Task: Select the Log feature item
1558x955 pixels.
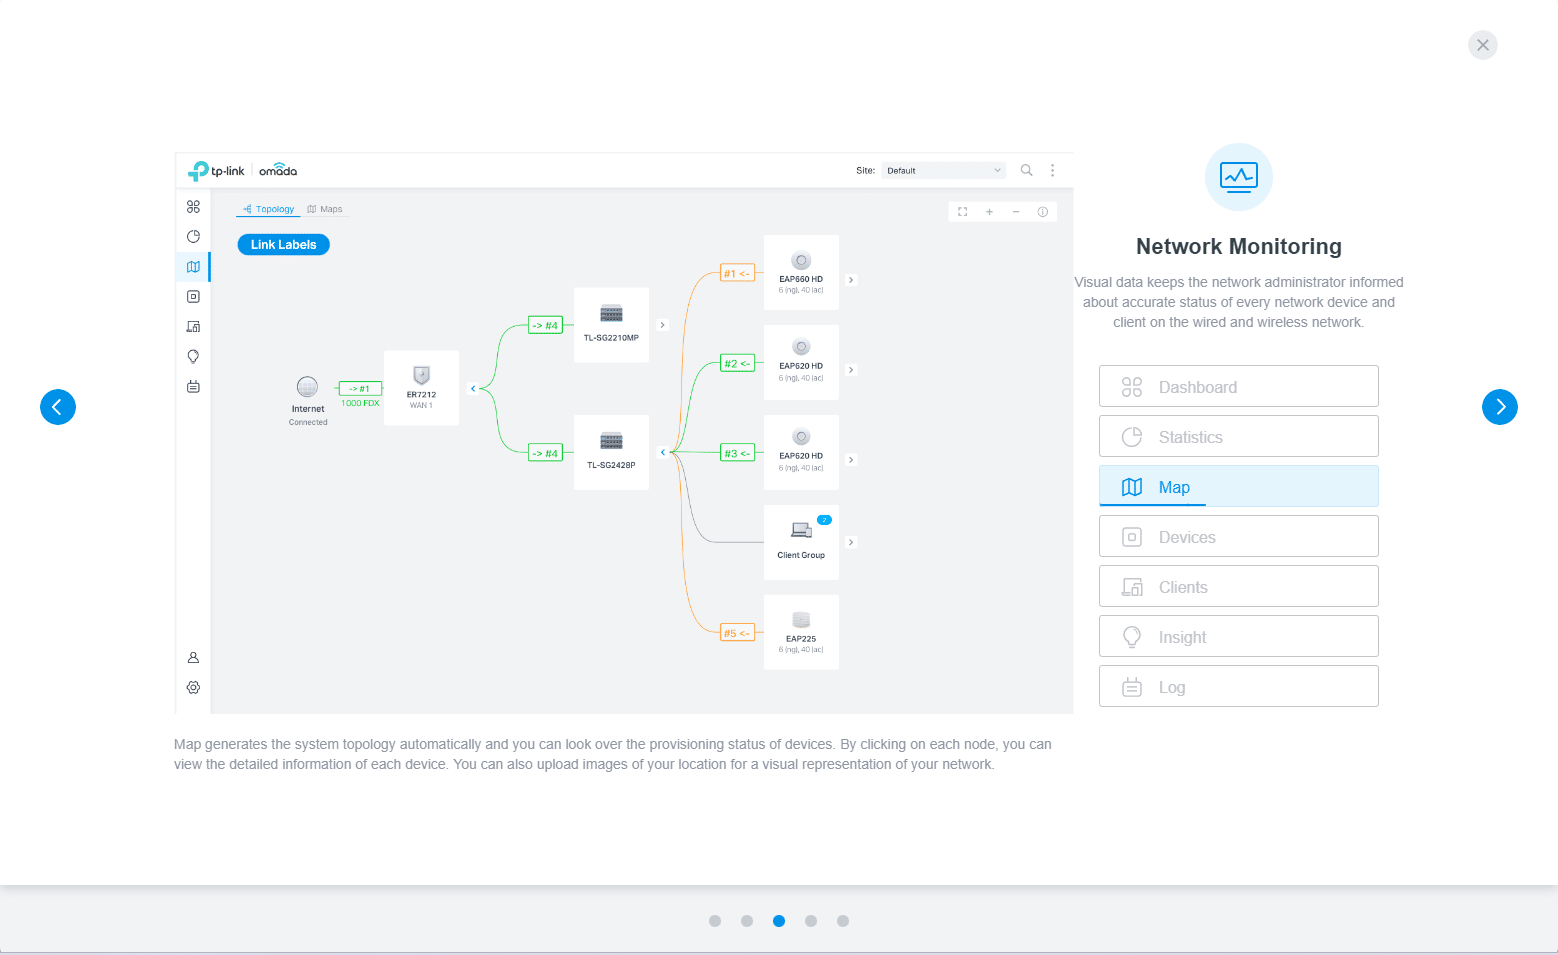Action: click(1238, 687)
